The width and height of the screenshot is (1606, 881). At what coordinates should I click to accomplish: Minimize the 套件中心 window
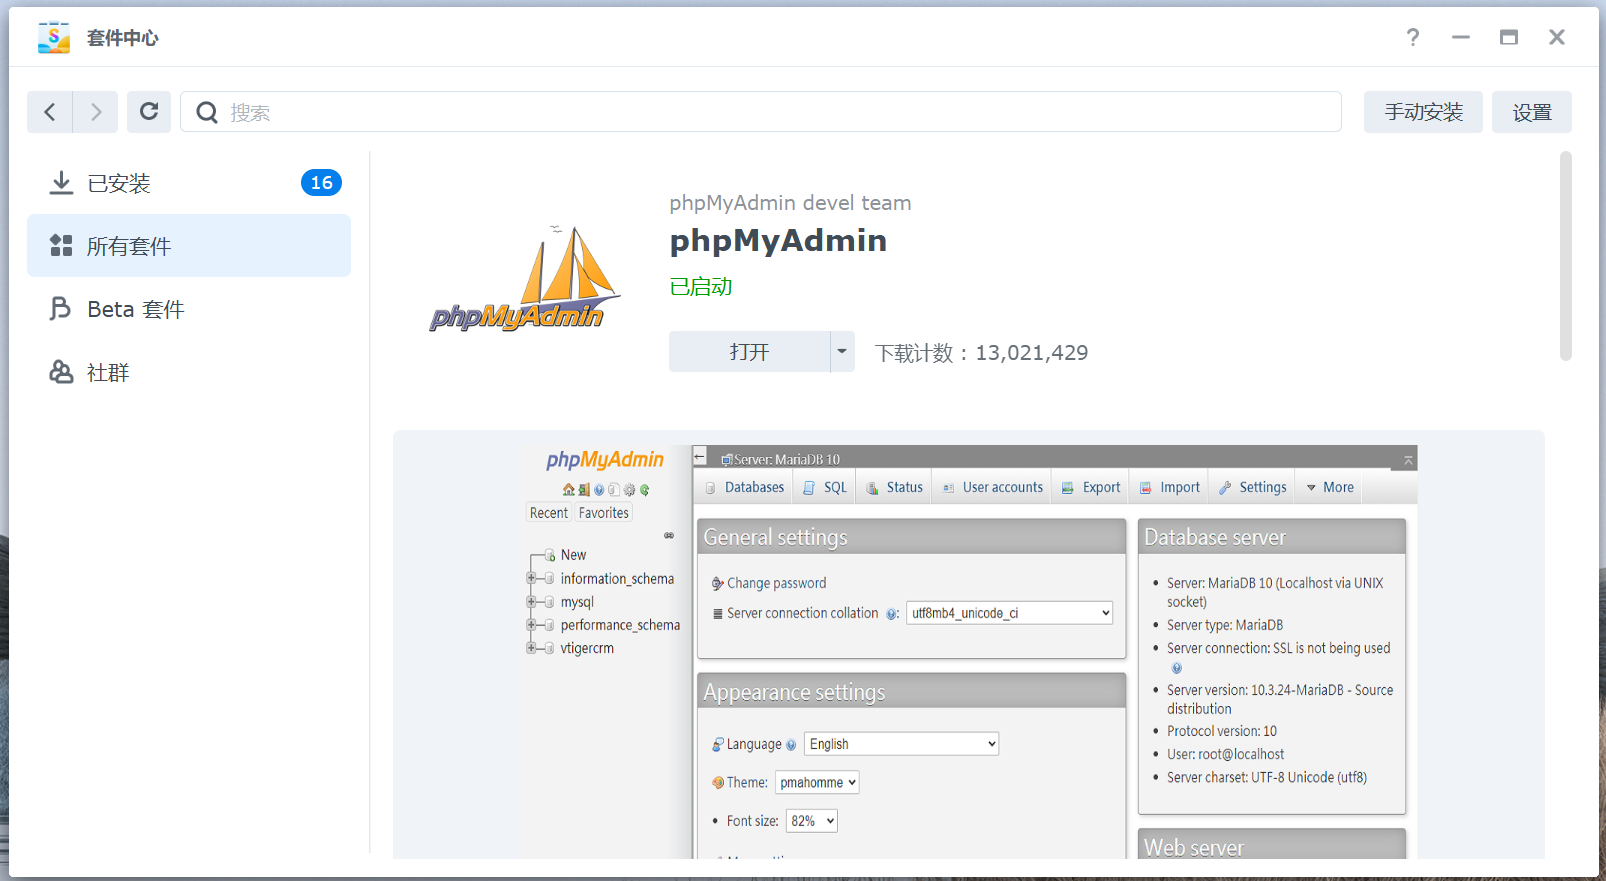[x=1461, y=37]
